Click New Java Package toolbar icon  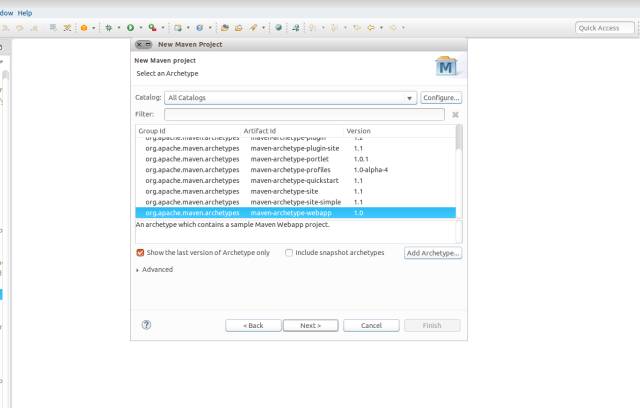(x=178, y=28)
